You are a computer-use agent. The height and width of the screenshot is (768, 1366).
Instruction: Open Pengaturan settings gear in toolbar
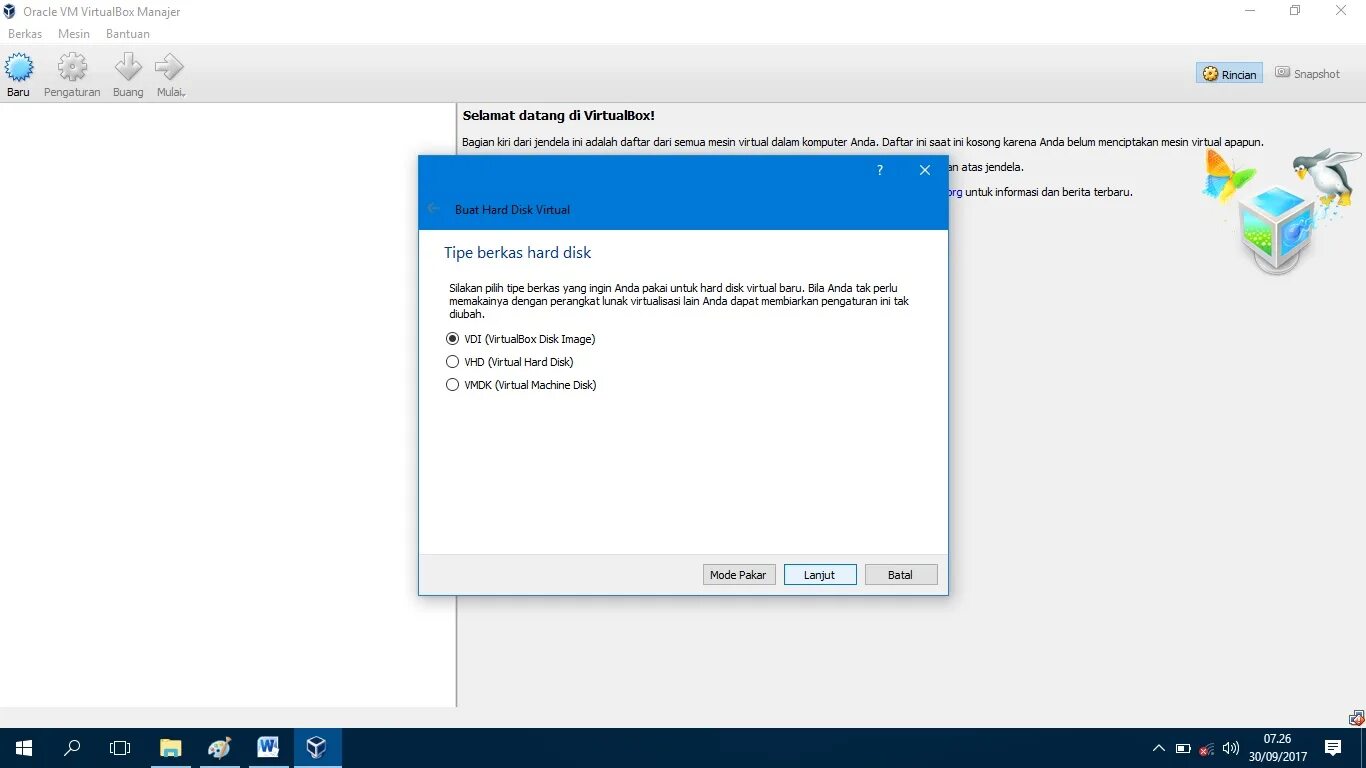pos(72,68)
